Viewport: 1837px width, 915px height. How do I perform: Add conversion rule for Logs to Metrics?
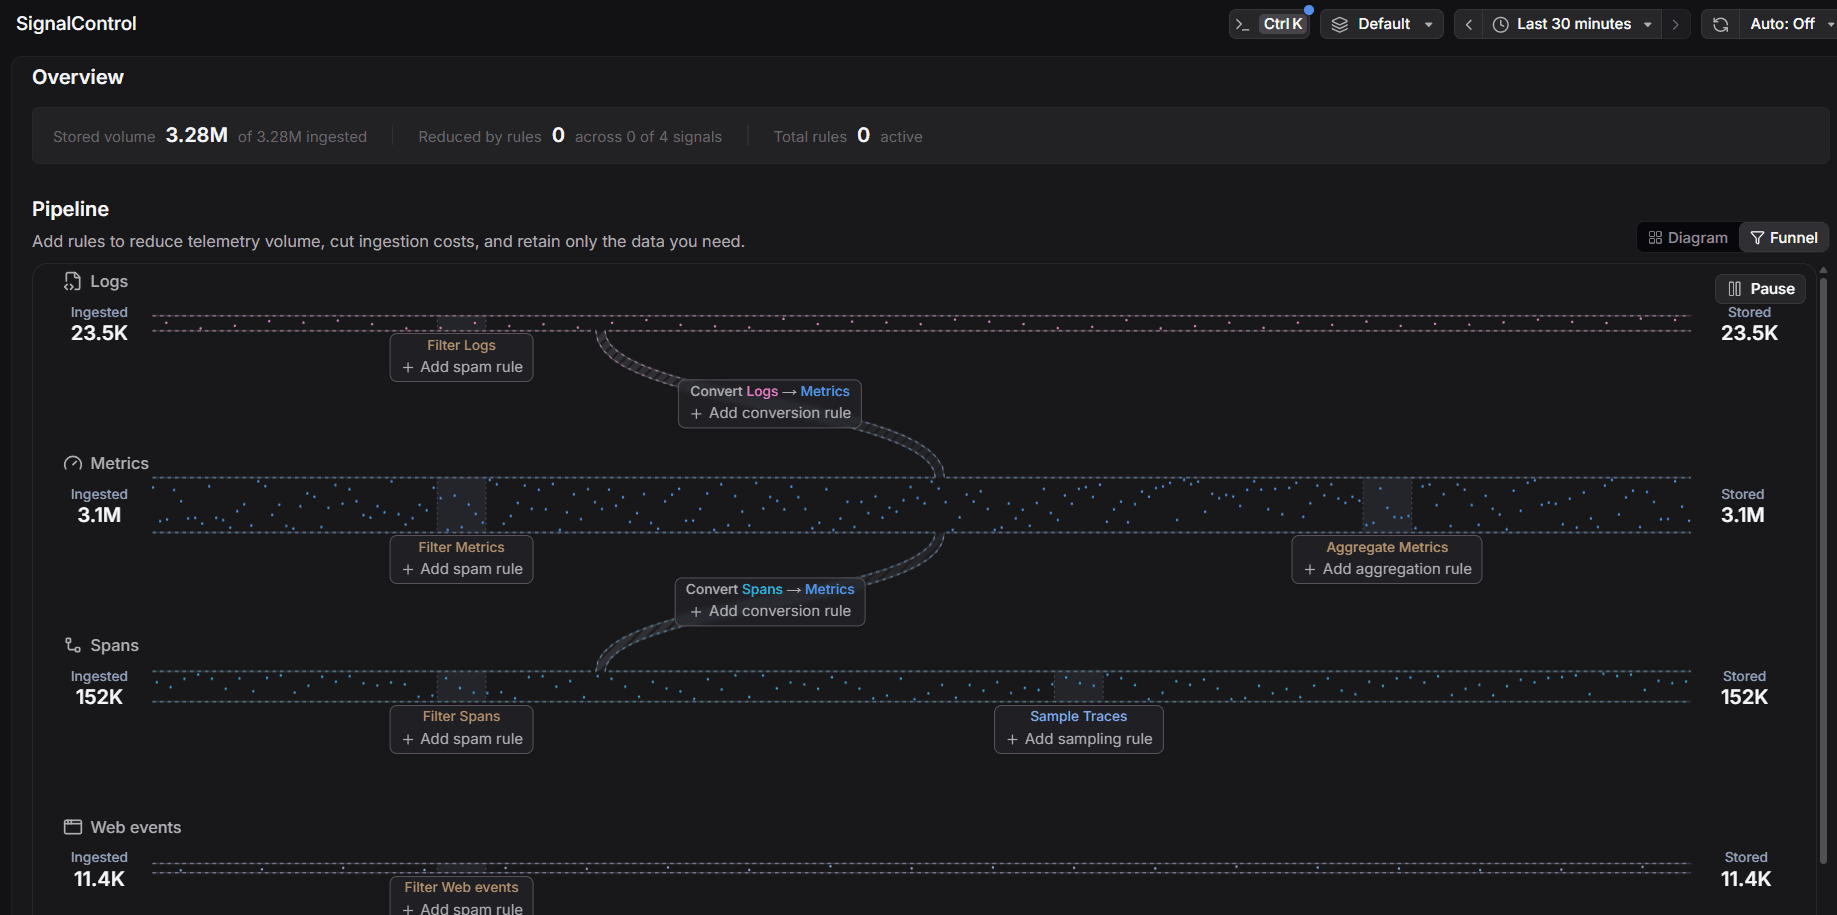770,413
